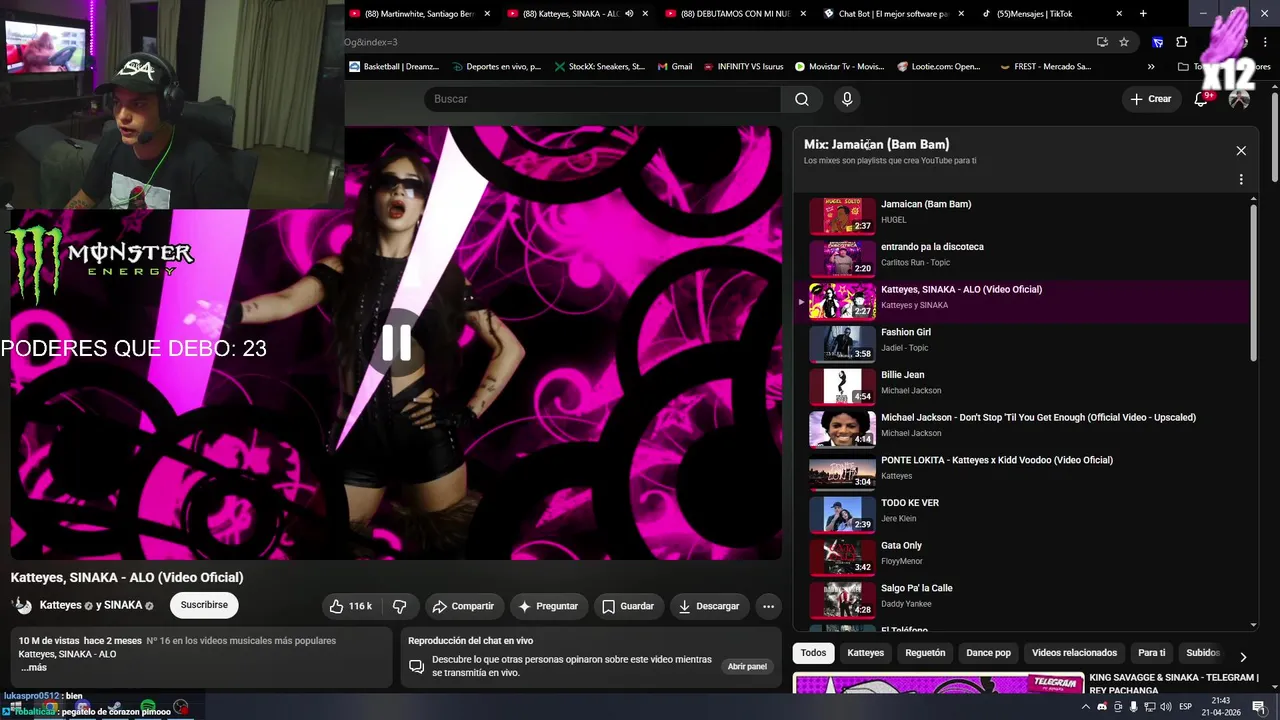Screen dimensions: 1280x720
Task: Open Movistar Tv bookmark
Action: click(x=839, y=67)
